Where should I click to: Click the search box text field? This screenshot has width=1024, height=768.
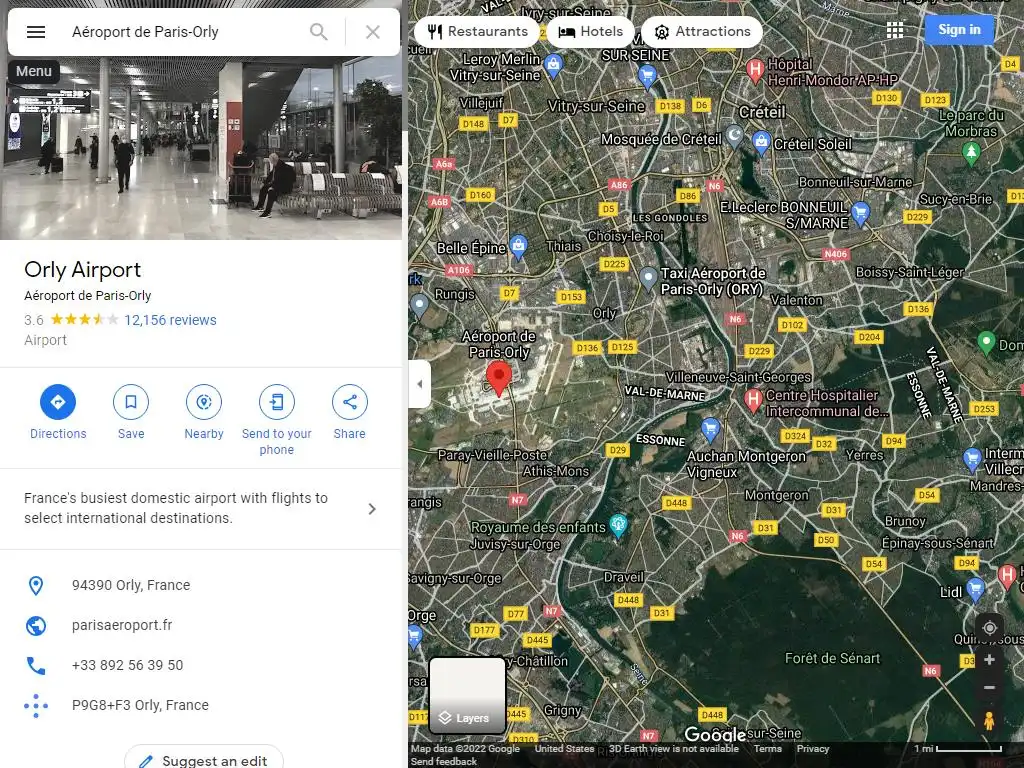pyautogui.click(x=183, y=32)
